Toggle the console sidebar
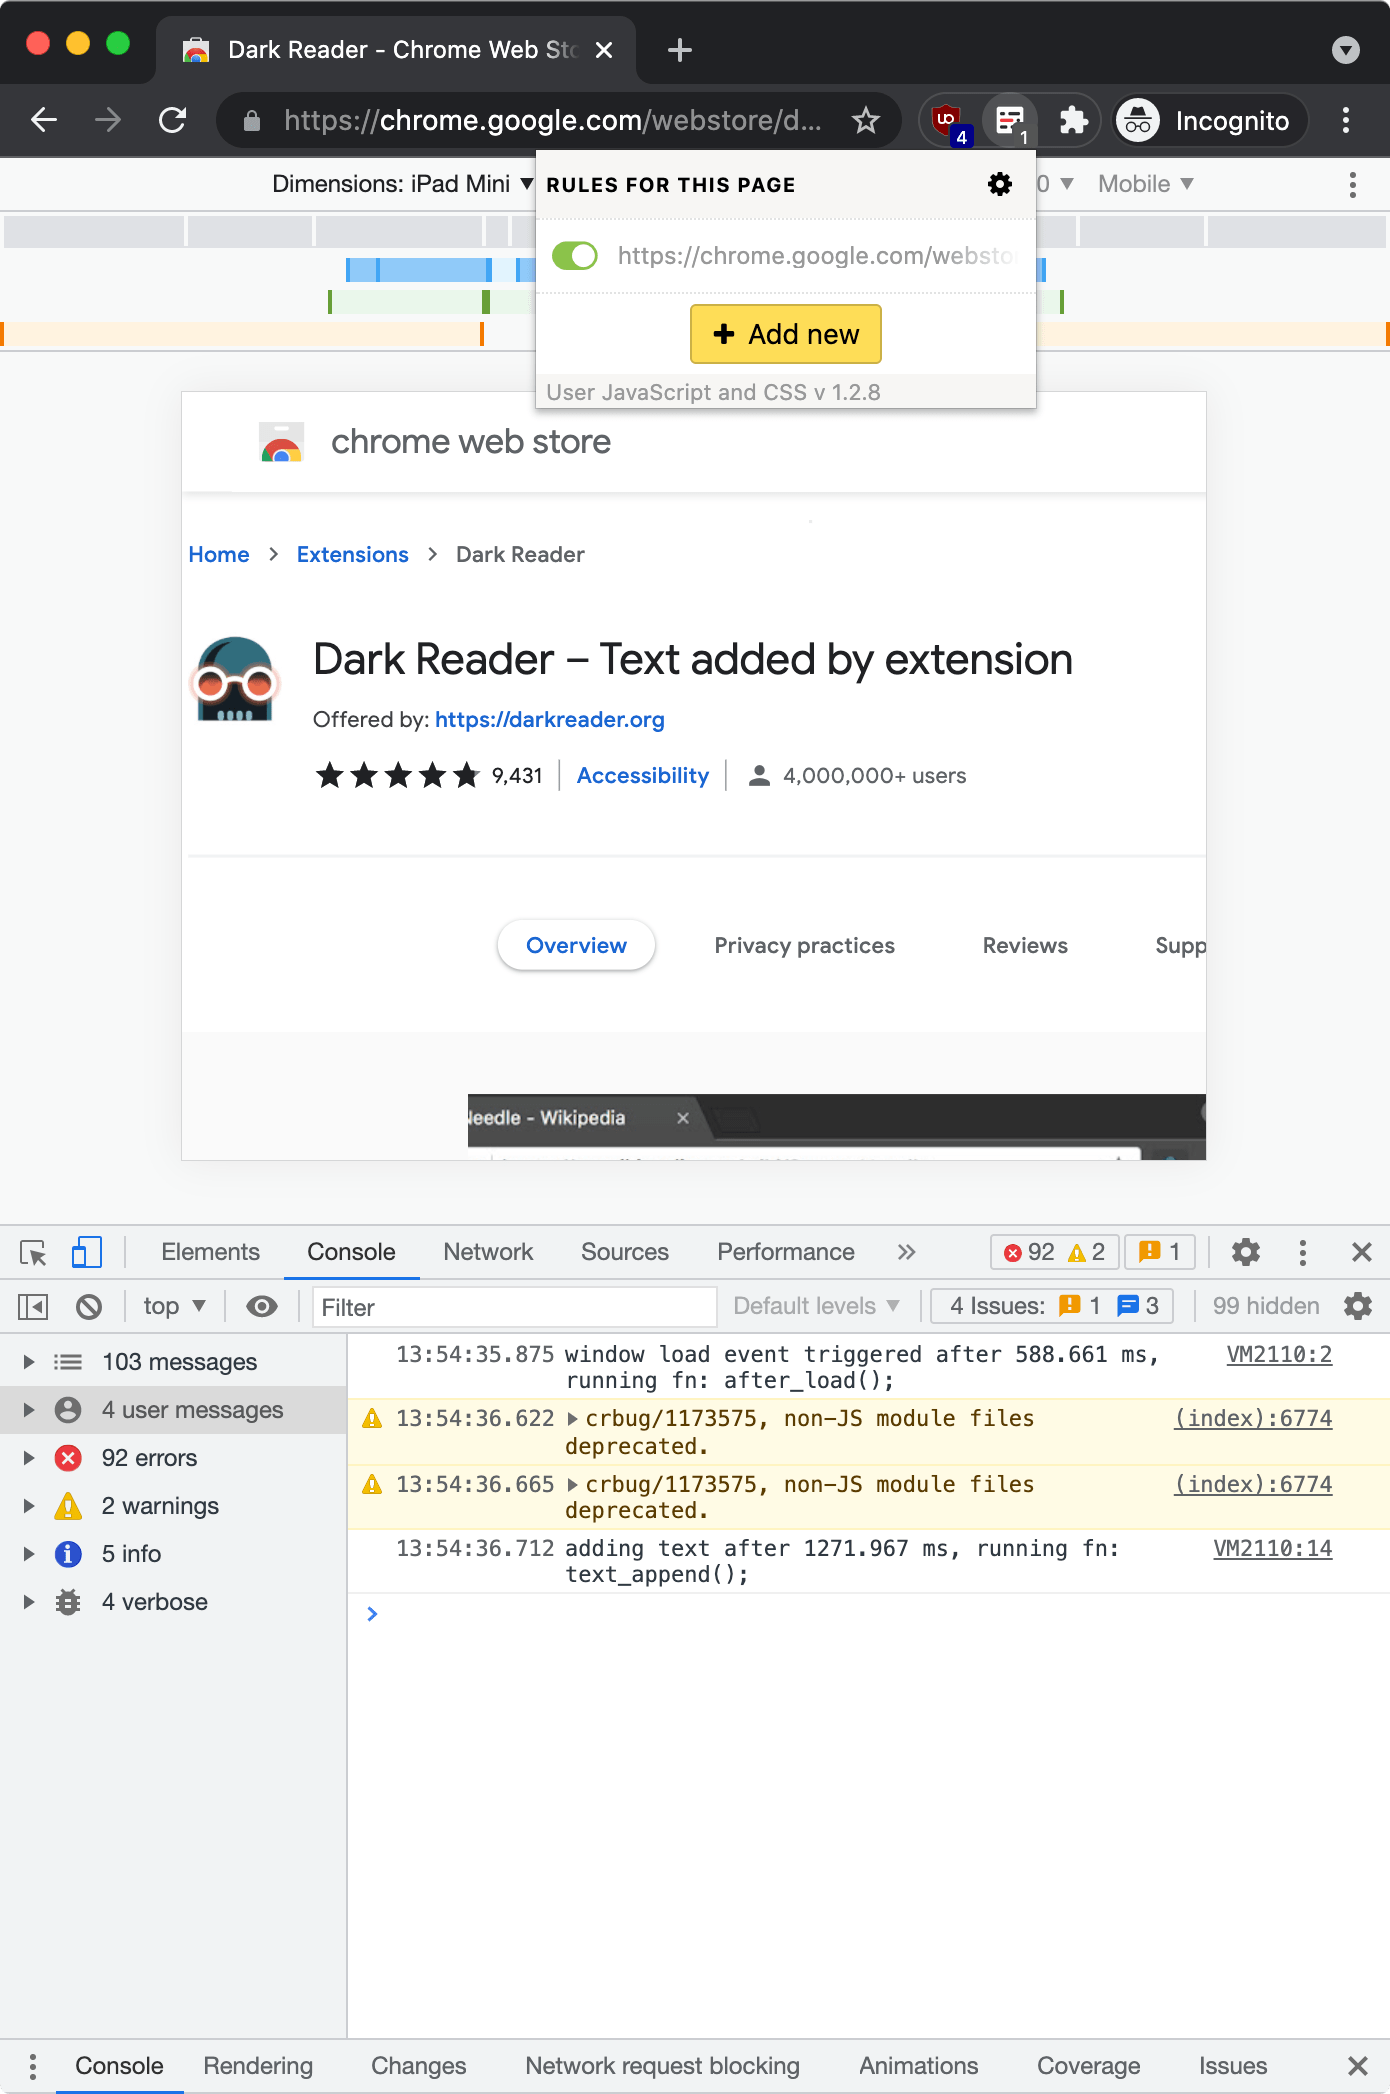The width and height of the screenshot is (1390, 2094). click(x=33, y=1307)
